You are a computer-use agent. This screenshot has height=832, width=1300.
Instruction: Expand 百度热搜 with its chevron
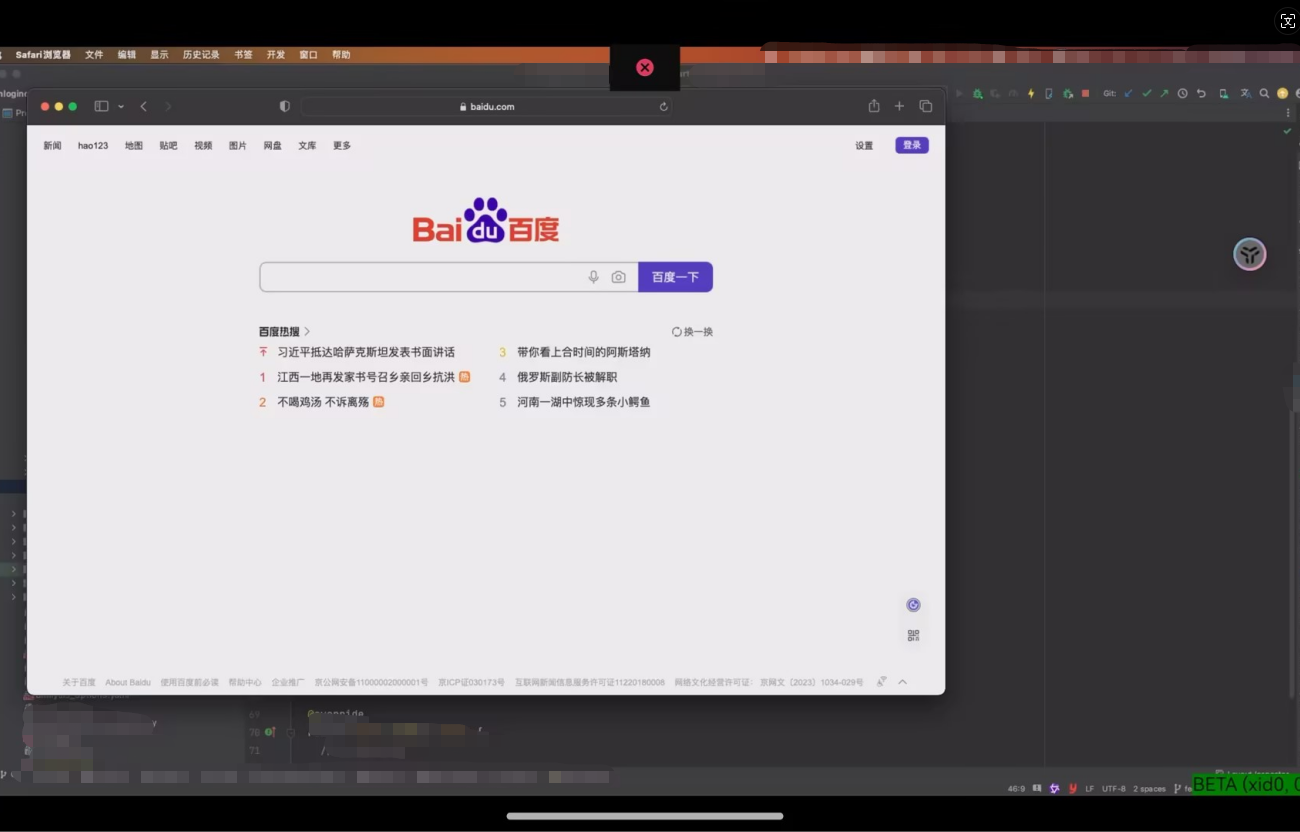(x=307, y=331)
